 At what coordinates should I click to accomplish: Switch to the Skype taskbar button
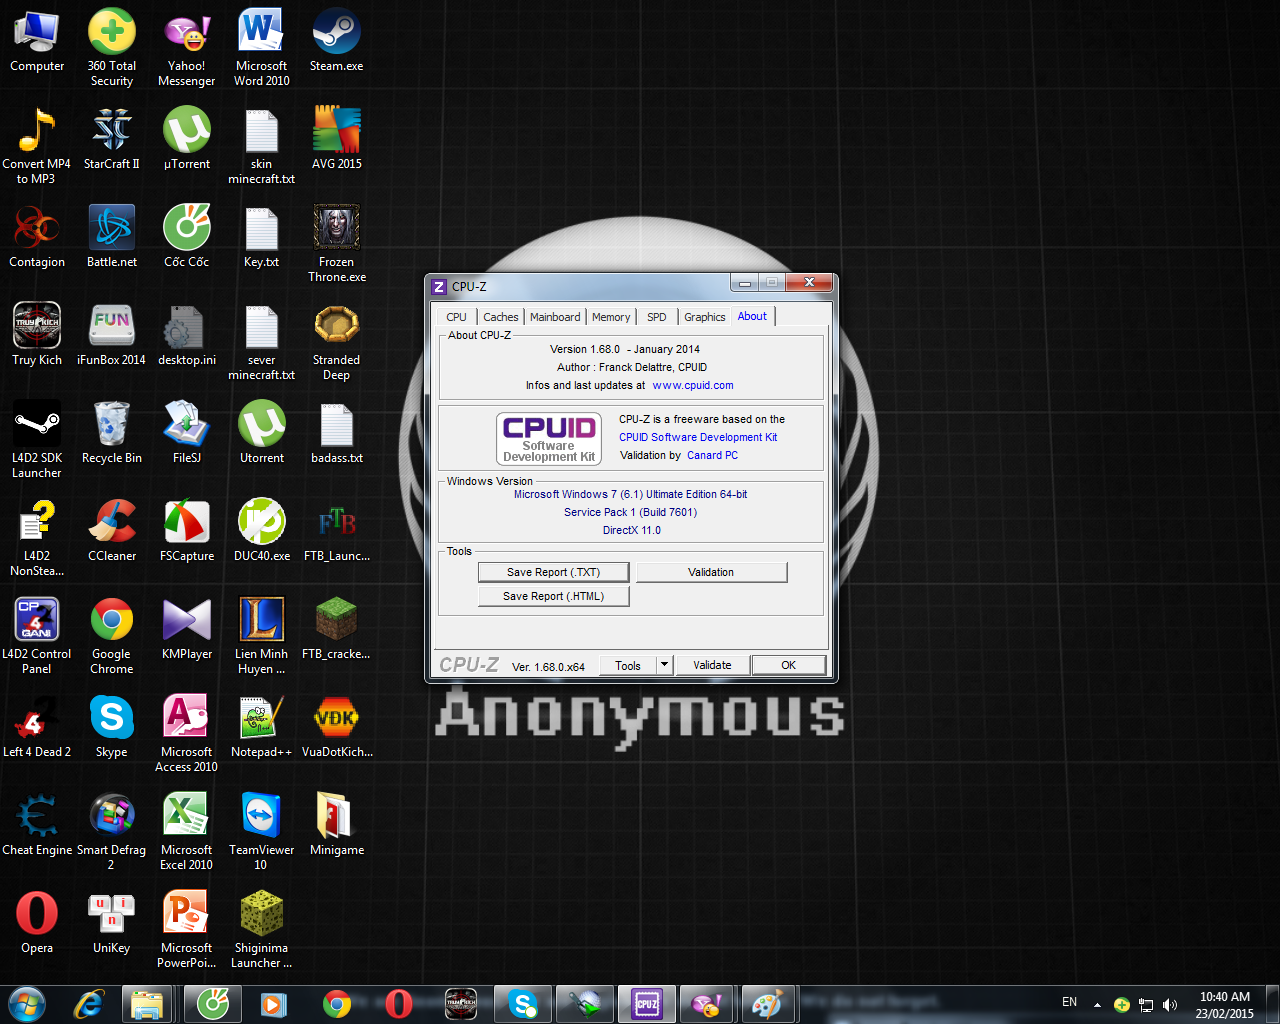click(523, 1003)
